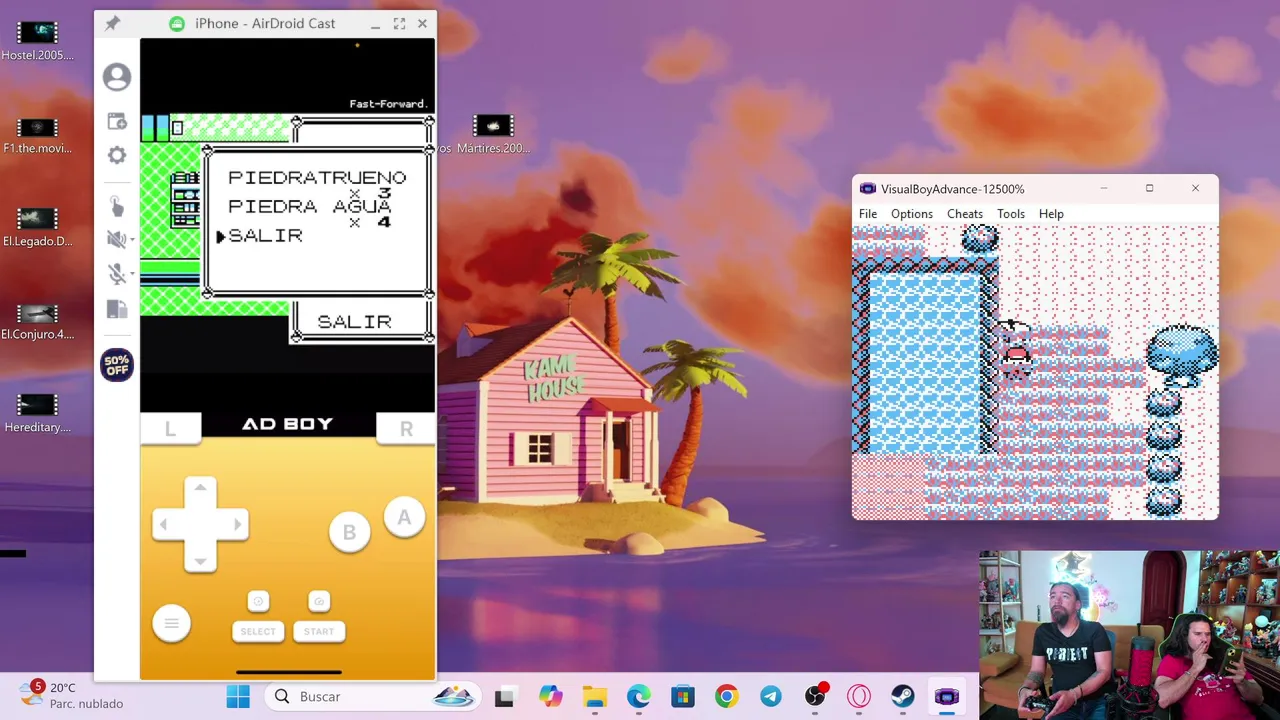Screen dimensions: 1280x720
Task: Toggle the muted speaker in AirDroid sidebar
Action: click(115, 239)
